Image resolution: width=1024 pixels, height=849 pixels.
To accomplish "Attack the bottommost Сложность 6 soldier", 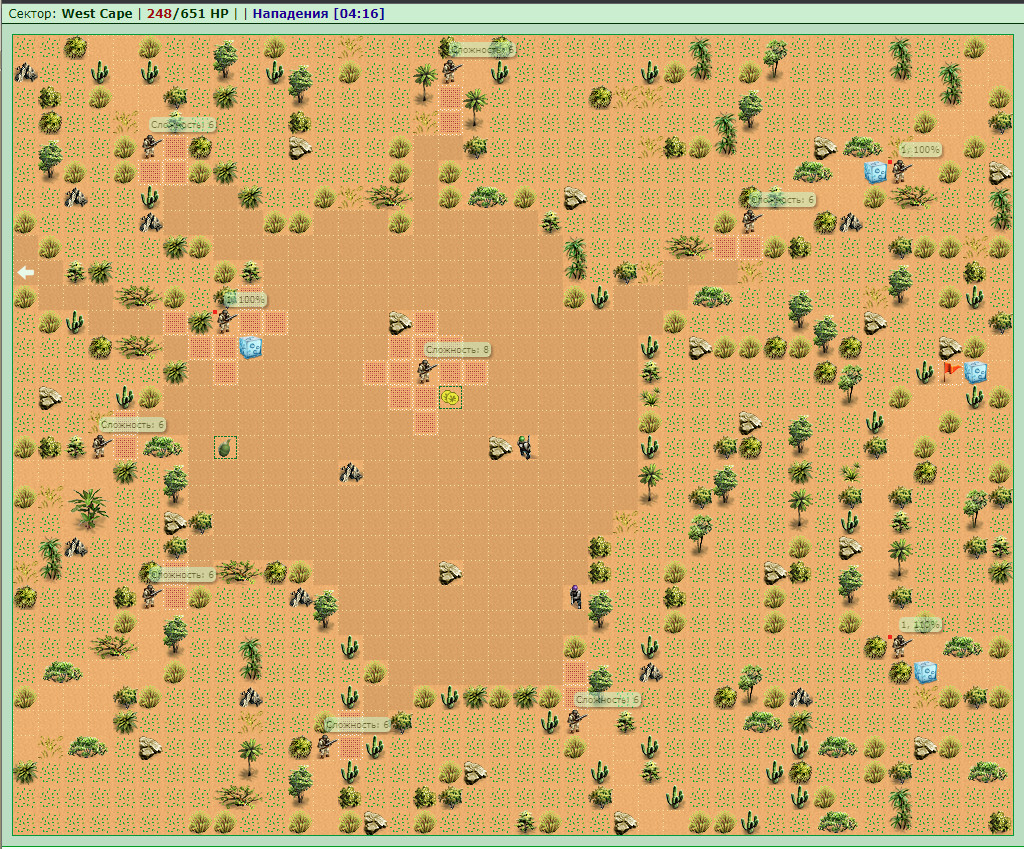I will [x=325, y=746].
